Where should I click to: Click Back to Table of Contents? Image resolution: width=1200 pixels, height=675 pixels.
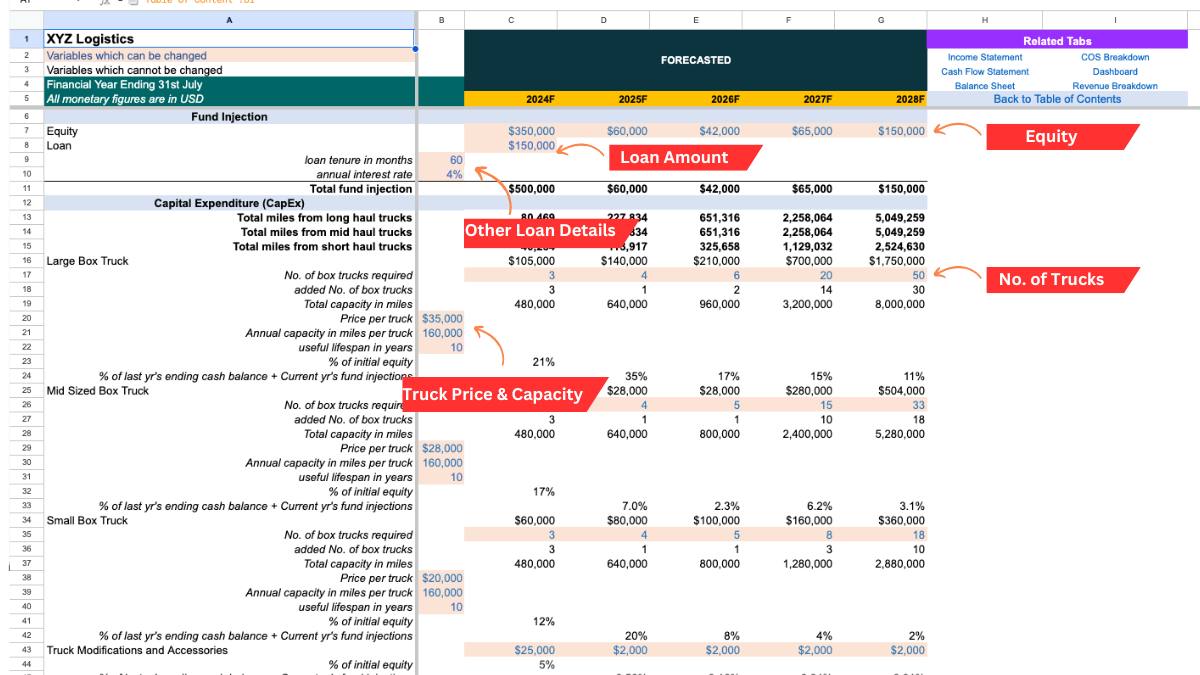(x=1057, y=99)
